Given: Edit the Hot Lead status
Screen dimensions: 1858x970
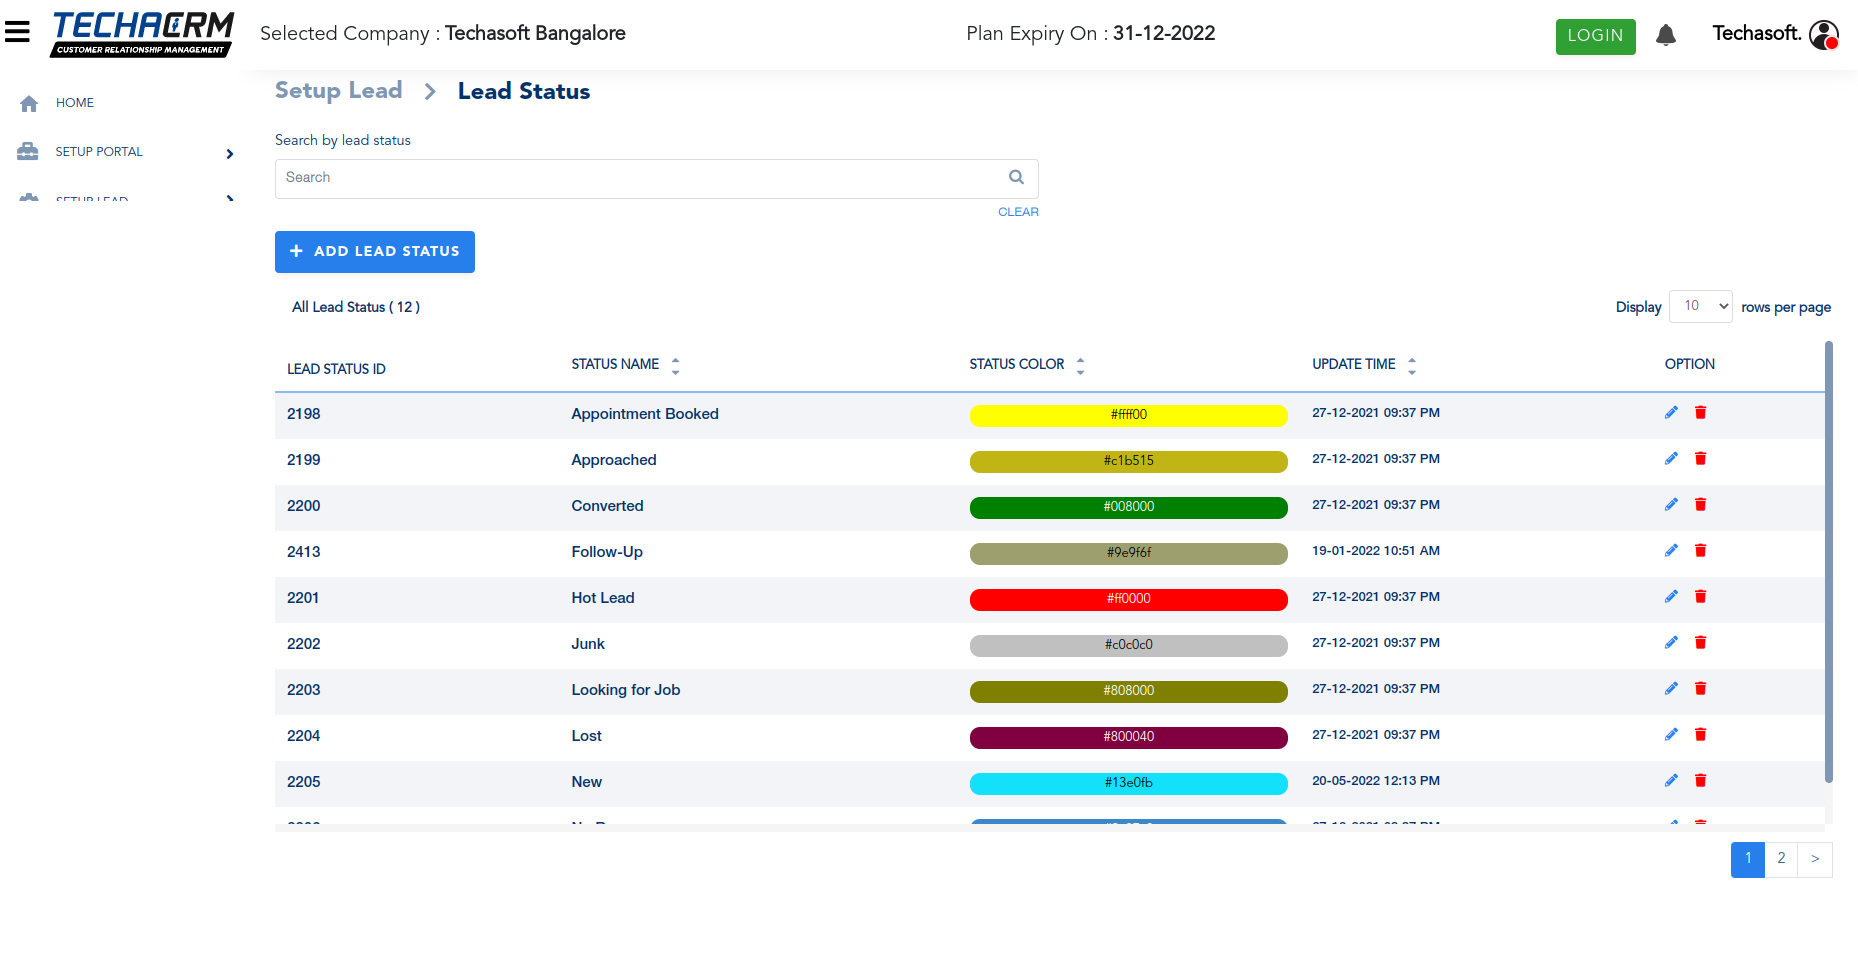Looking at the screenshot, I should click(1671, 597).
